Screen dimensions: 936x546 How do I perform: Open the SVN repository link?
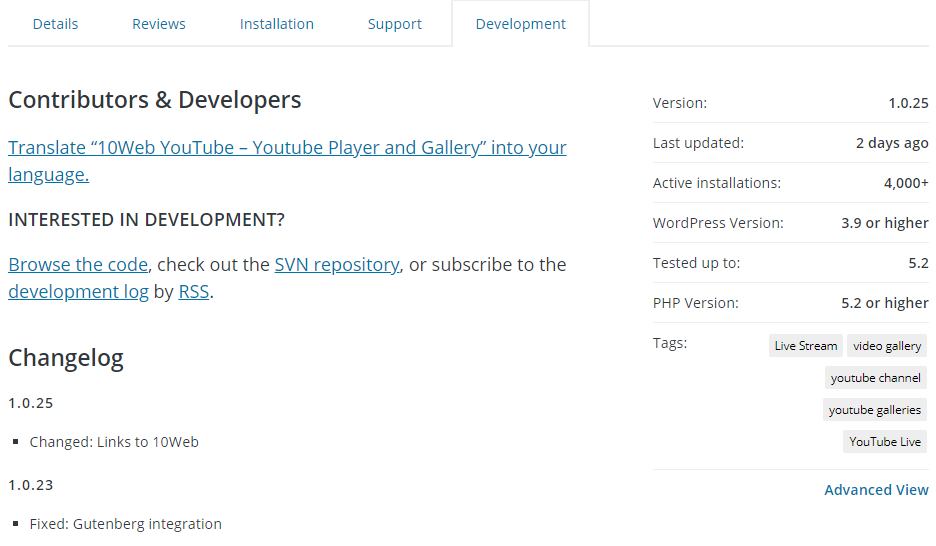point(337,265)
